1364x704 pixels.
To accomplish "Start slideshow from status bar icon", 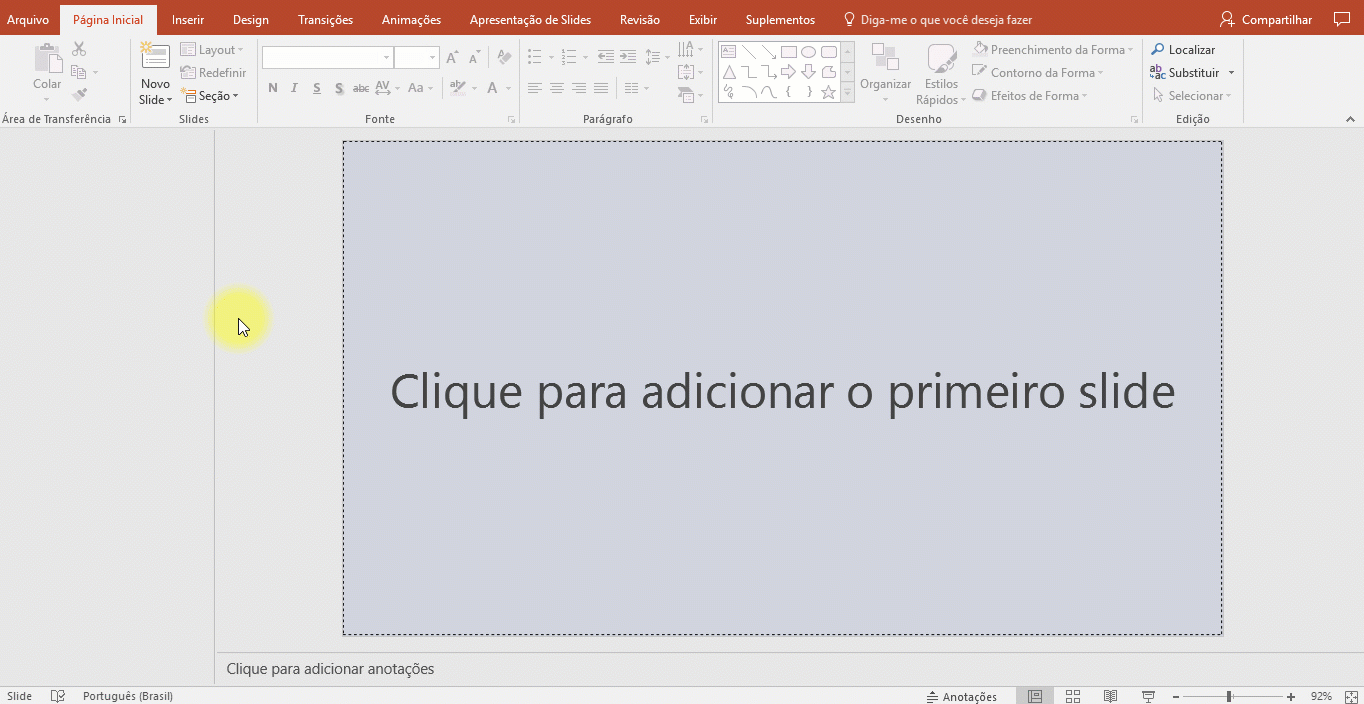I will 1148,696.
